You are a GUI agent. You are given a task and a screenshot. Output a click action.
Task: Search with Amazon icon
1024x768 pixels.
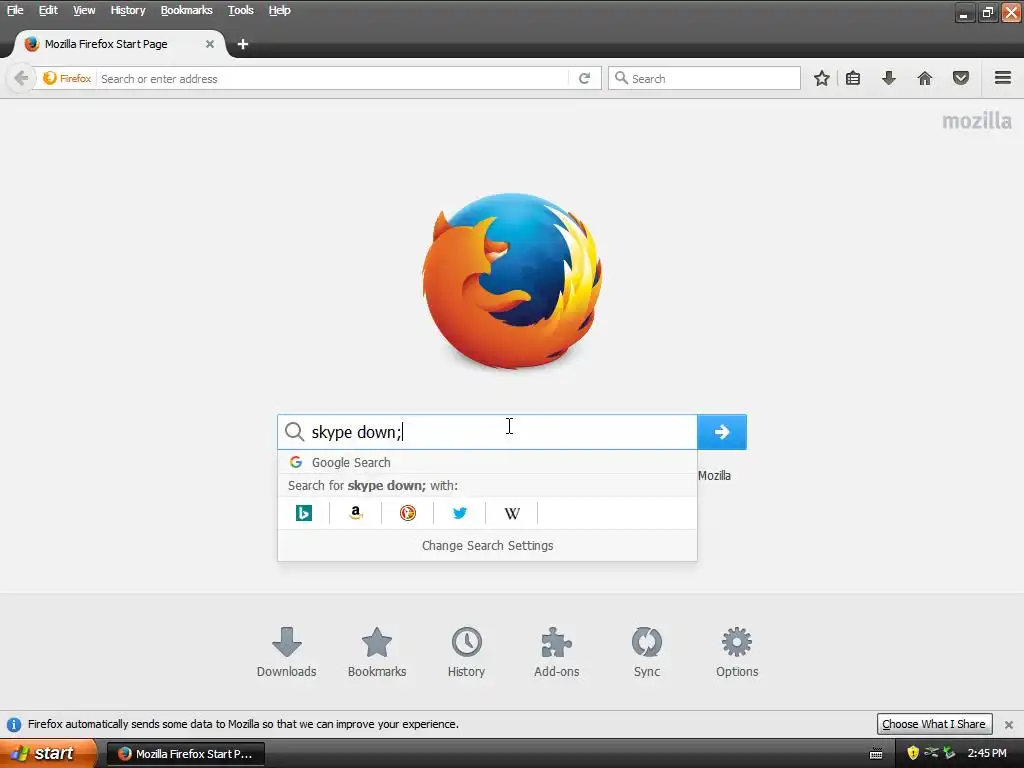click(355, 513)
